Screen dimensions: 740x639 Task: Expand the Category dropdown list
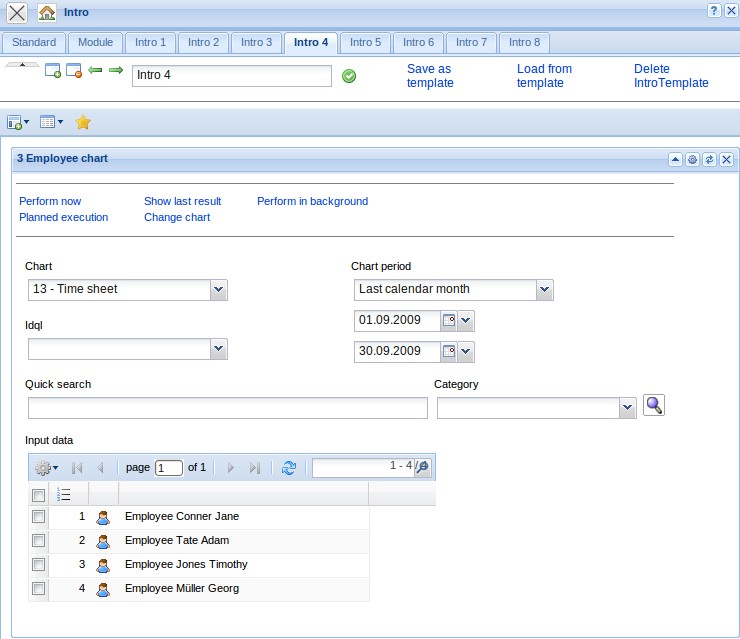(x=627, y=408)
